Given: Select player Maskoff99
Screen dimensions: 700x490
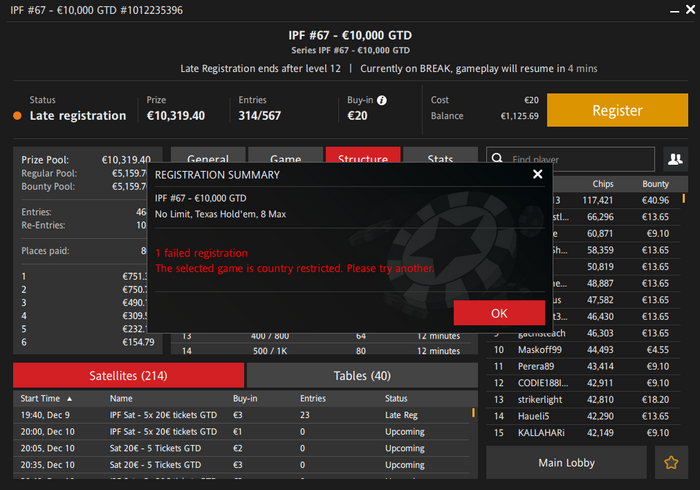Looking at the screenshot, I should pos(584,349).
